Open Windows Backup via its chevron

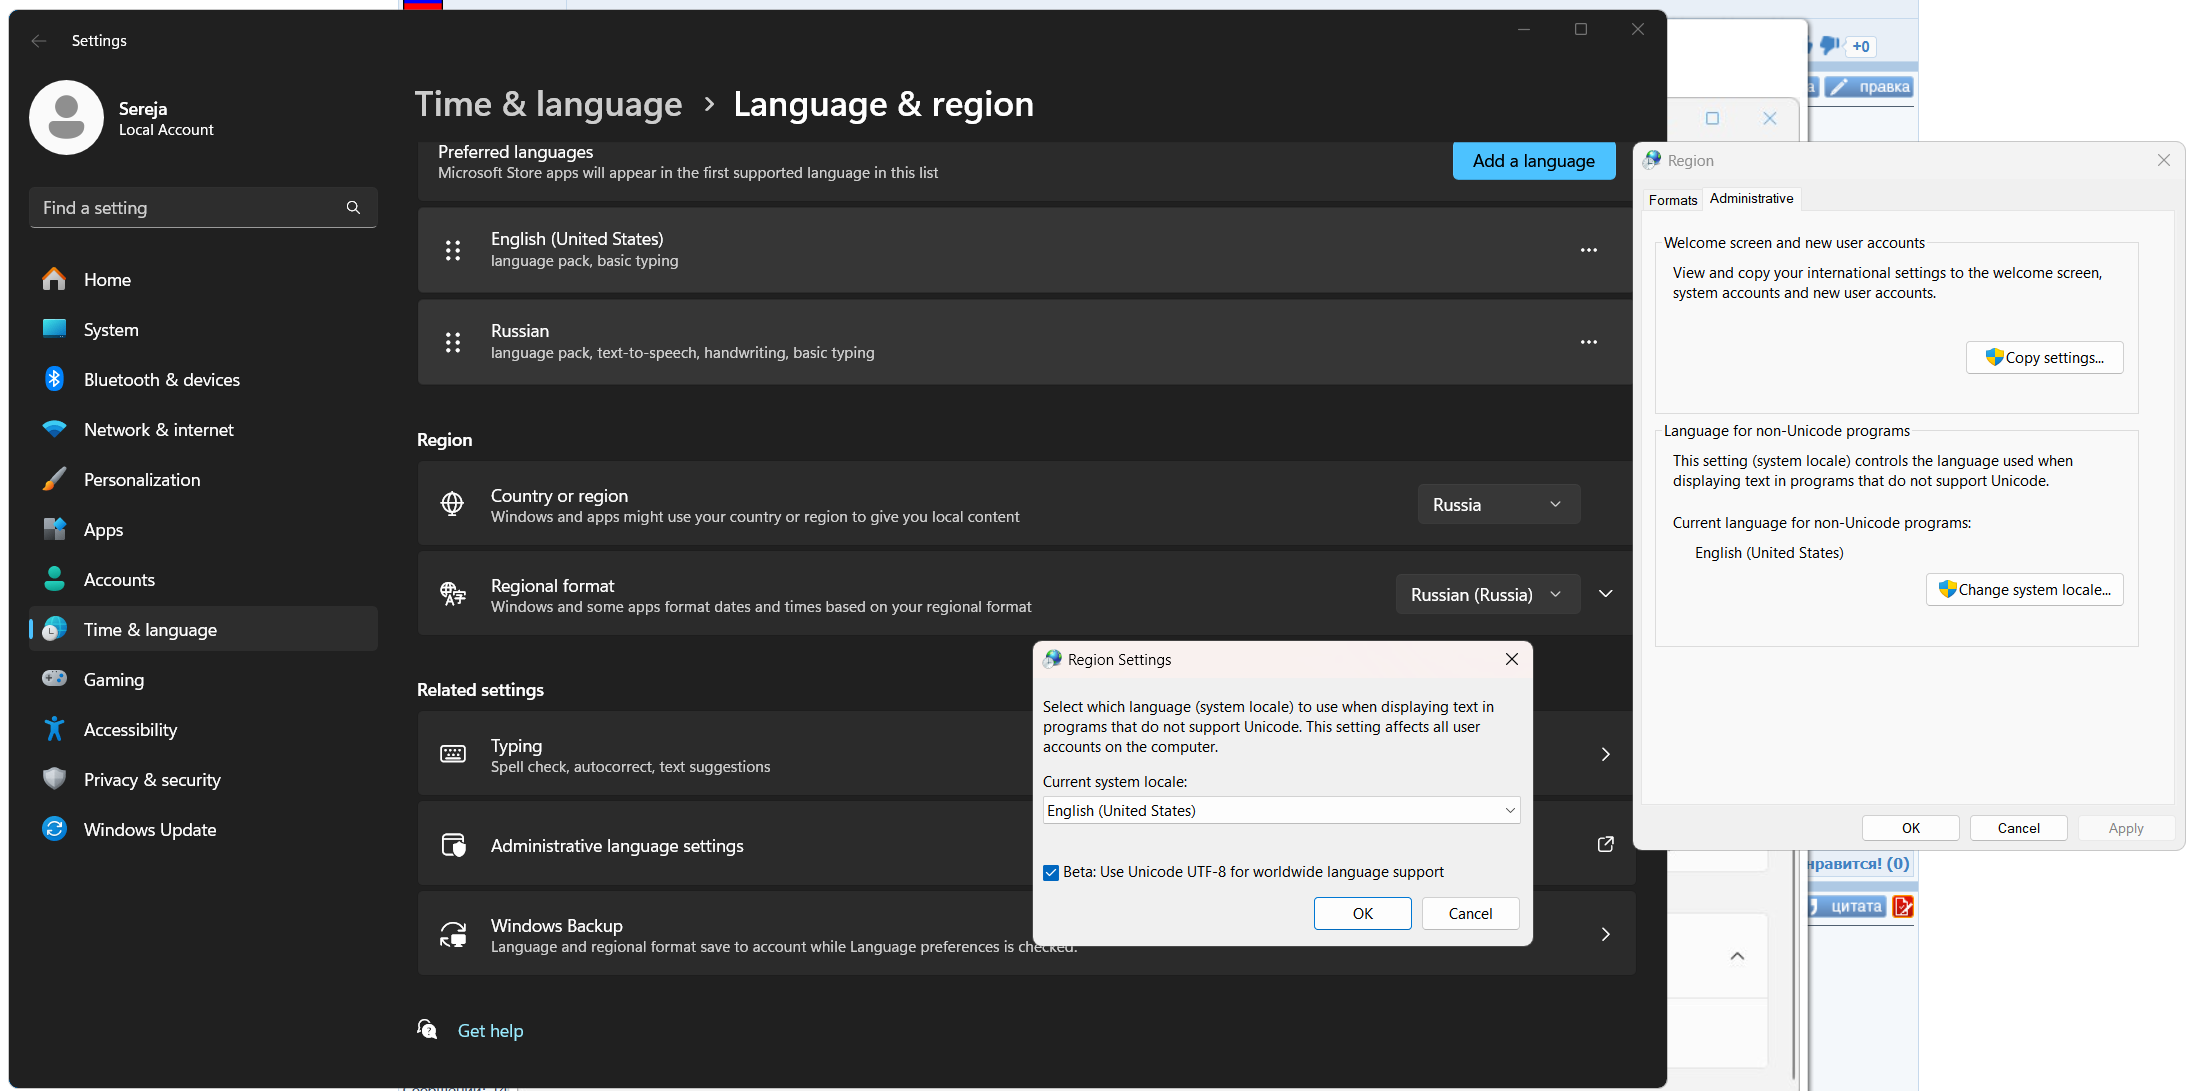point(1606,934)
